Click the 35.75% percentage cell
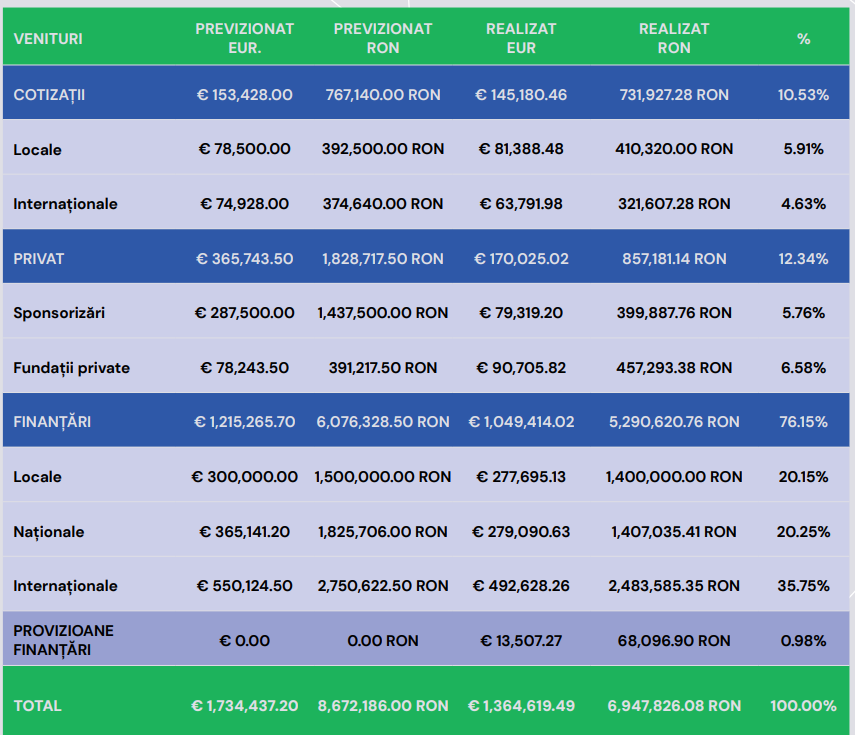Screen dimensions: 855x735 point(803,586)
